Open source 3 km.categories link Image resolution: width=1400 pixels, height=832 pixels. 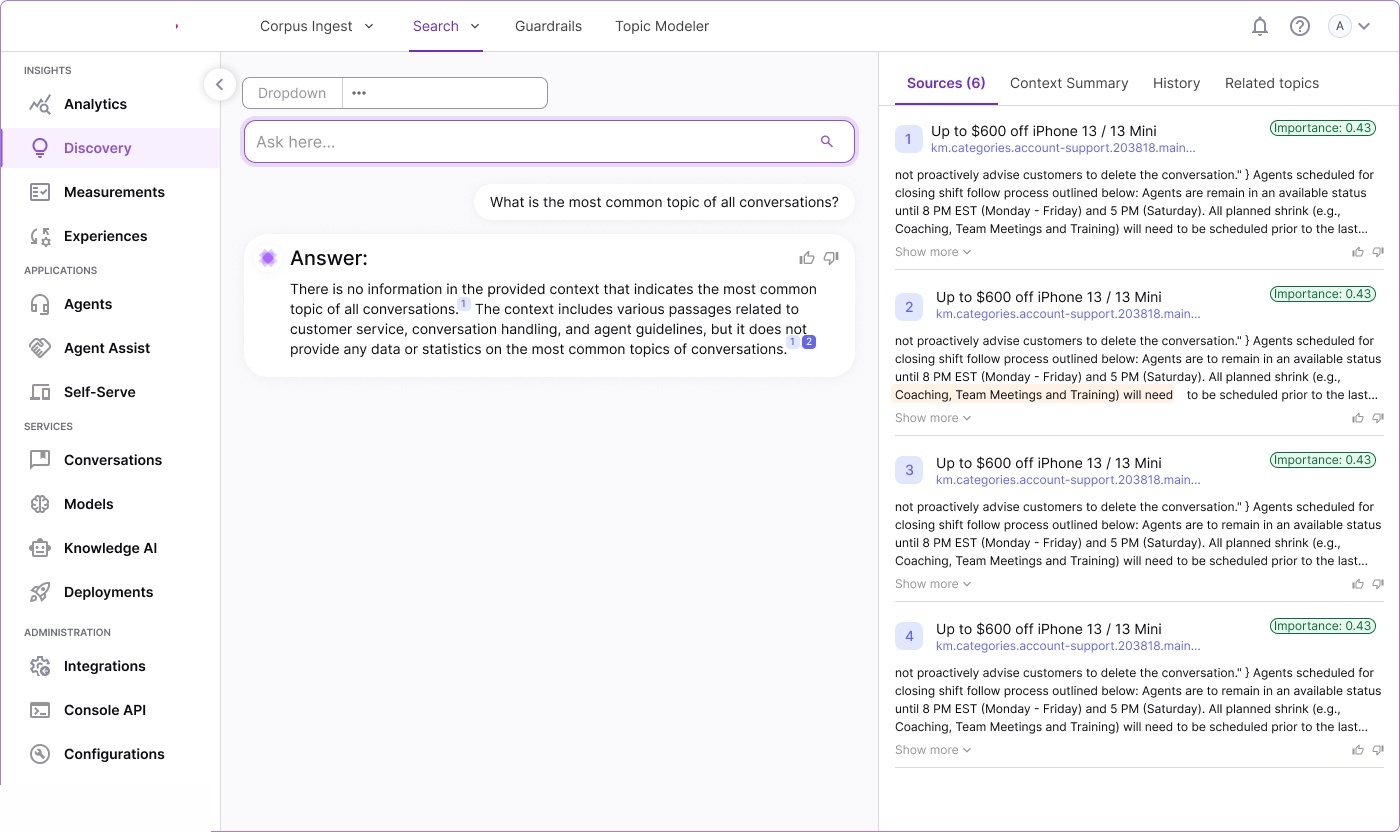point(1067,480)
